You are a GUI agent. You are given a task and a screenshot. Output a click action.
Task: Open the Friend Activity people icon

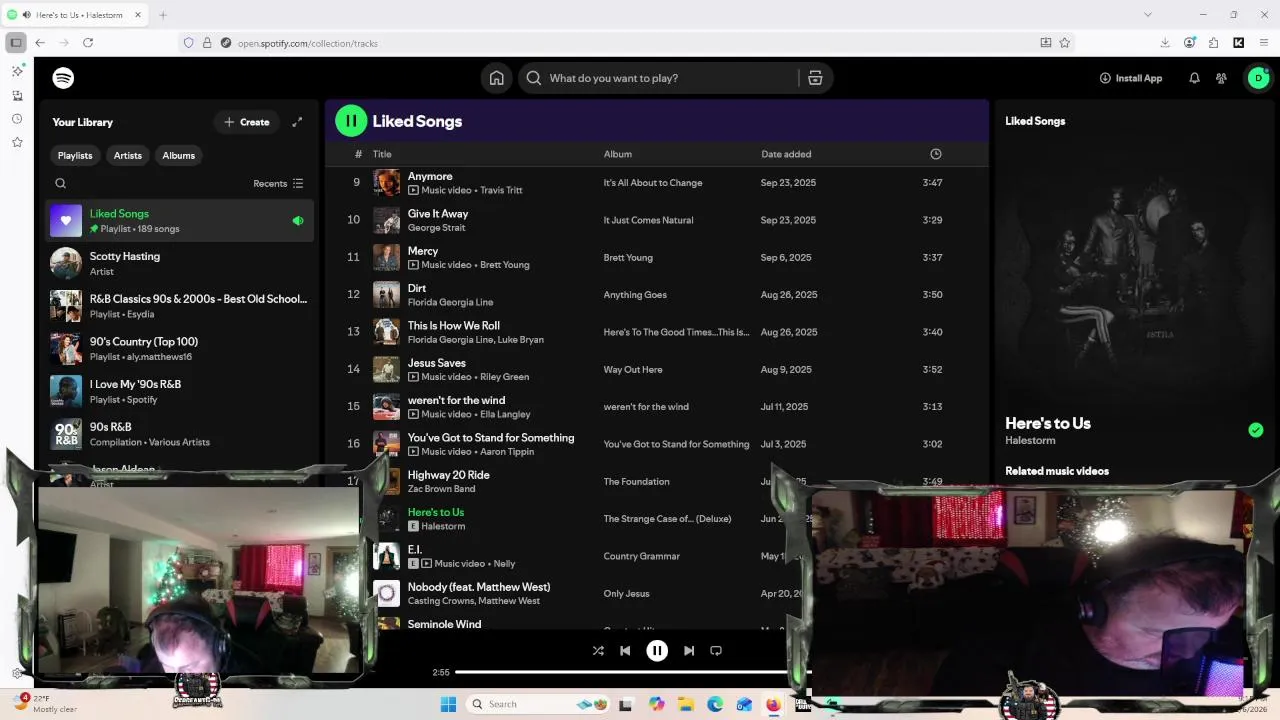pos(1221,78)
